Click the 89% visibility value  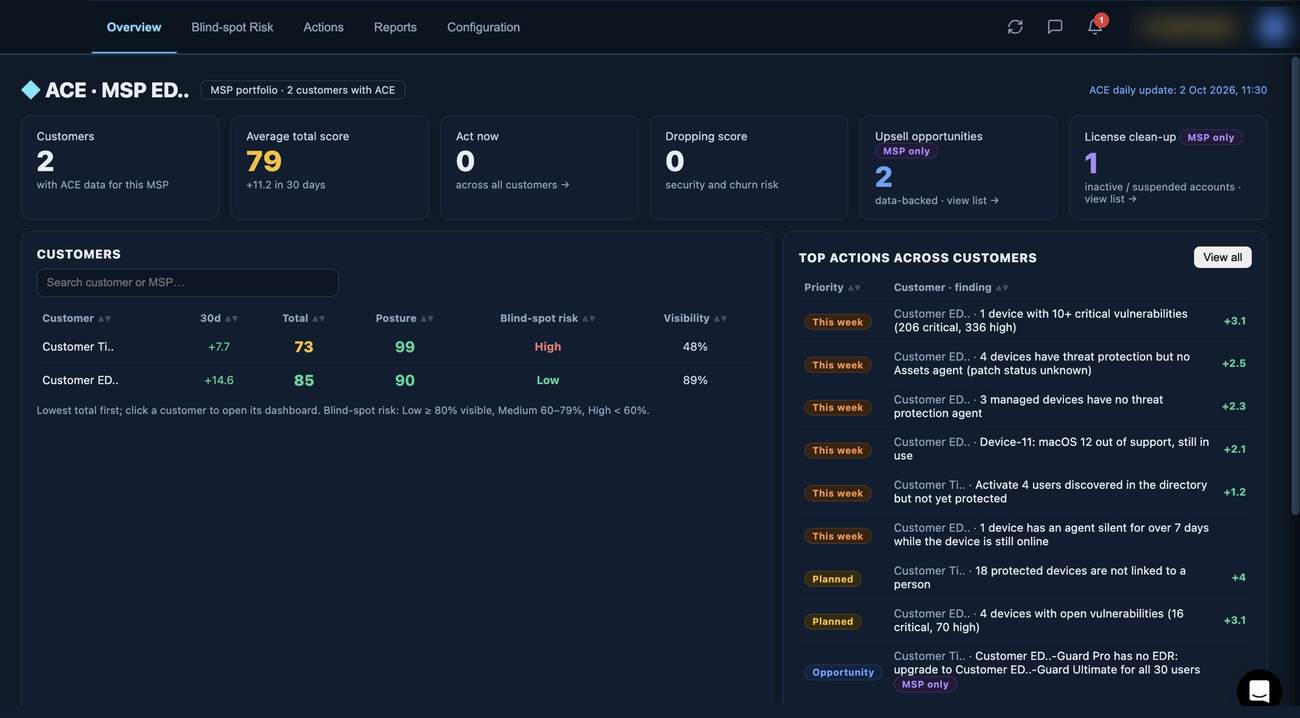pos(696,380)
